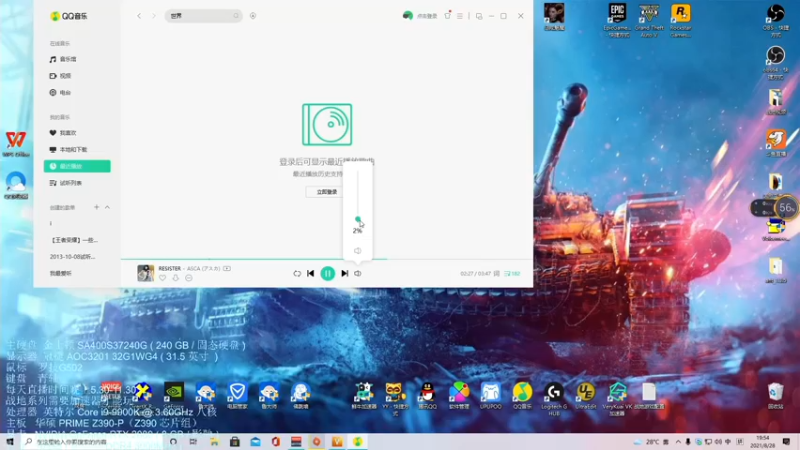This screenshot has width=800, height=450.
Task: Switch to mini mode via title bar icon
Action: [479, 16]
